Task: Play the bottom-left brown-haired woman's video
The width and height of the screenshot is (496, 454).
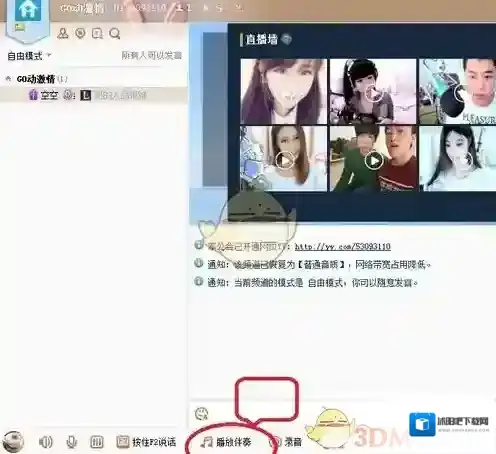Action: pos(284,159)
